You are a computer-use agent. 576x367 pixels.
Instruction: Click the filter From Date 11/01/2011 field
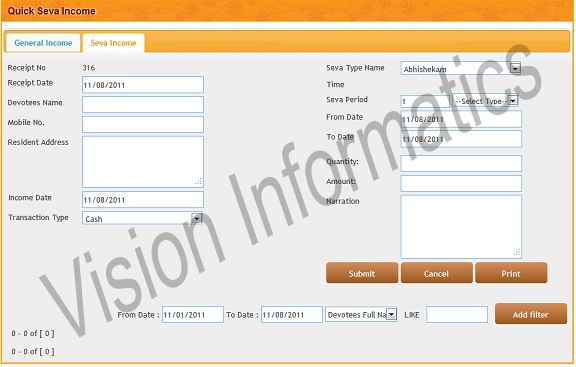point(193,315)
